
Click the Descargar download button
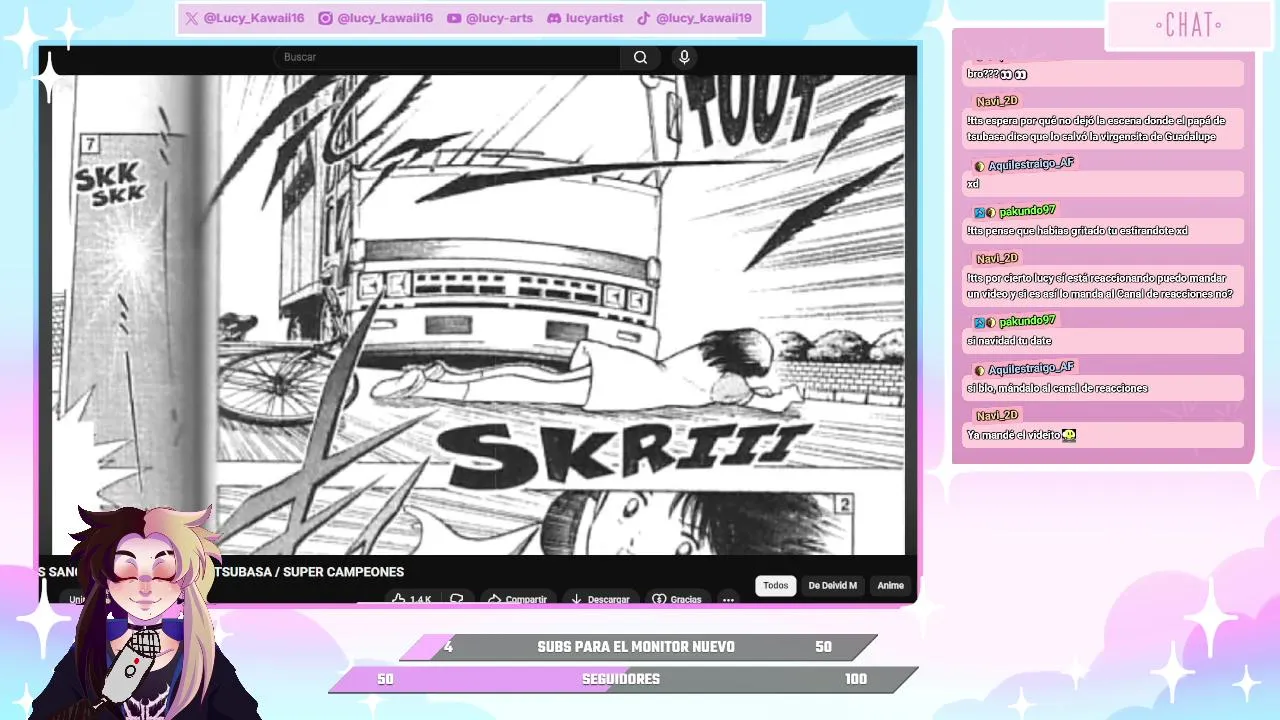600,599
